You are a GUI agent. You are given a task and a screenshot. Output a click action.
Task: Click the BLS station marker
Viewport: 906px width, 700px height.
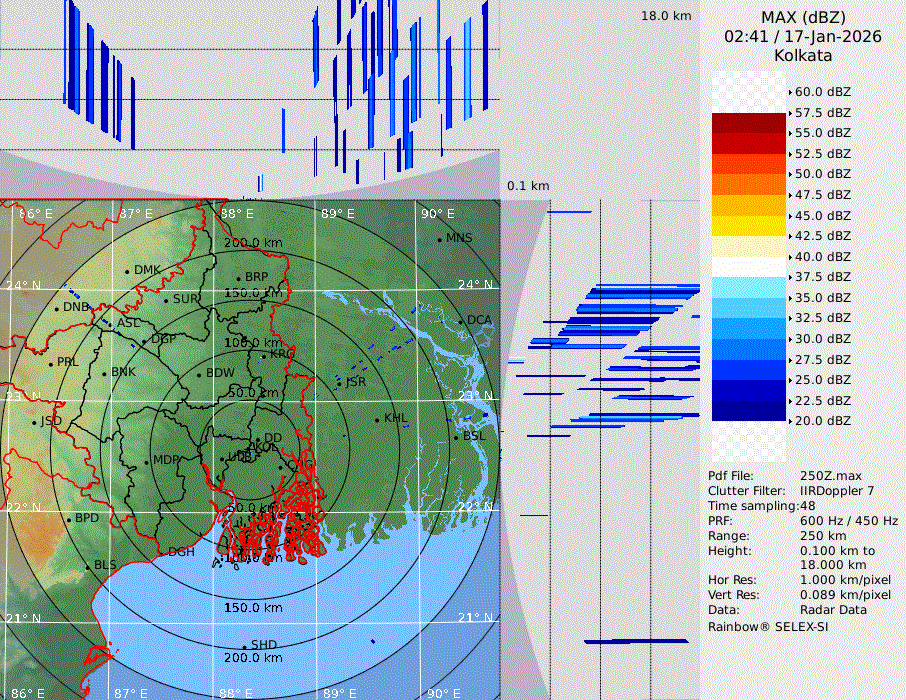point(88,567)
